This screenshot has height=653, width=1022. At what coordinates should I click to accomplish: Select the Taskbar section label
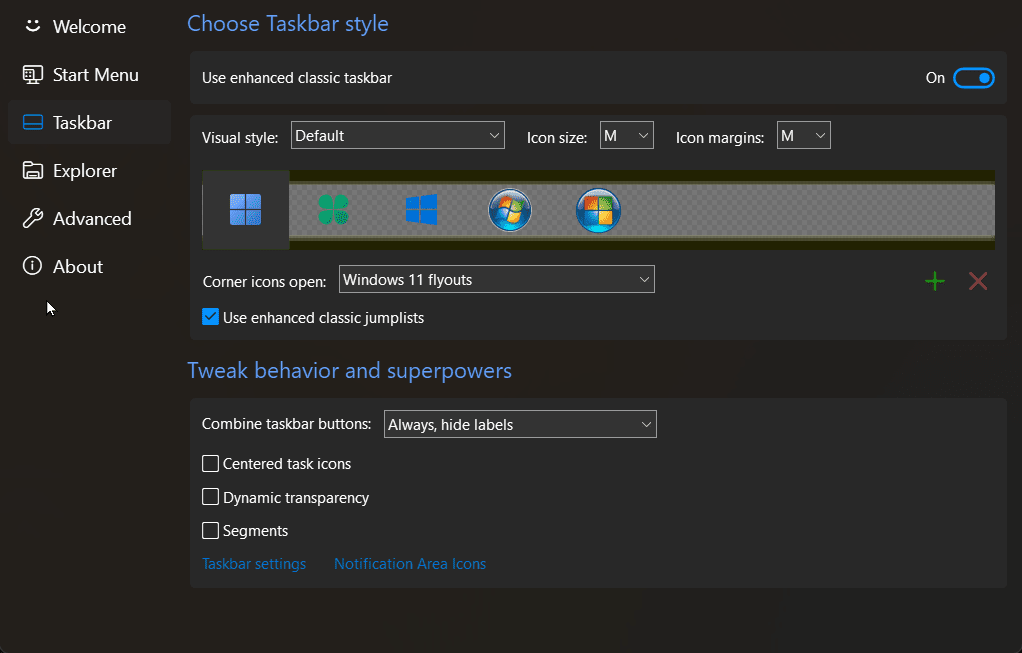[x=82, y=123]
